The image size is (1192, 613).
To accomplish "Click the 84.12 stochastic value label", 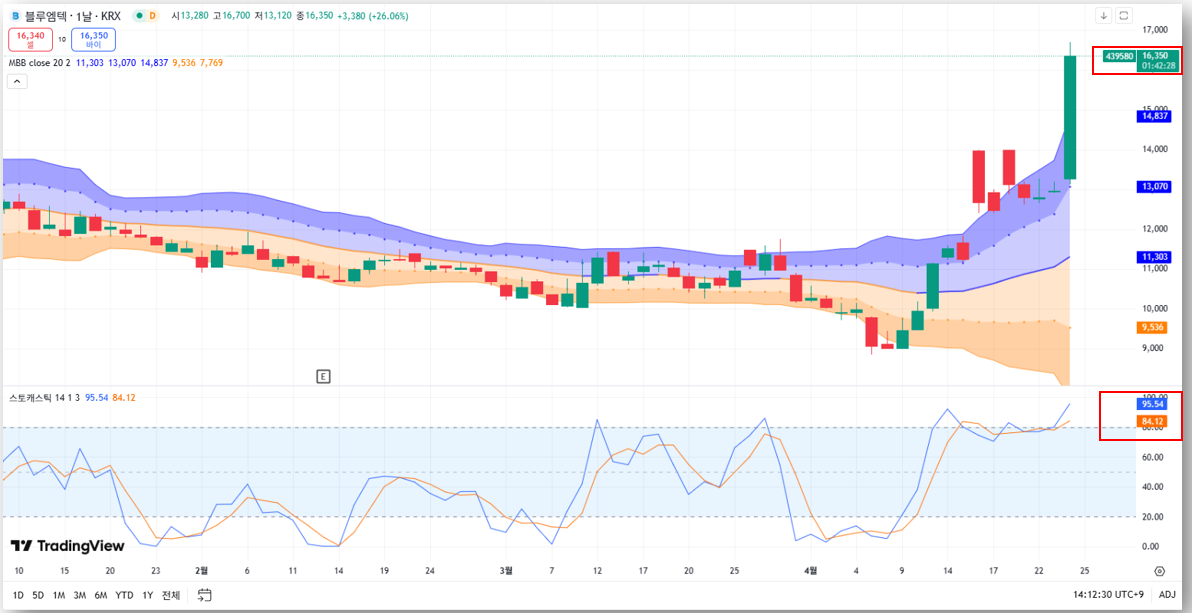I will pyautogui.click(x=1154, y=421).
